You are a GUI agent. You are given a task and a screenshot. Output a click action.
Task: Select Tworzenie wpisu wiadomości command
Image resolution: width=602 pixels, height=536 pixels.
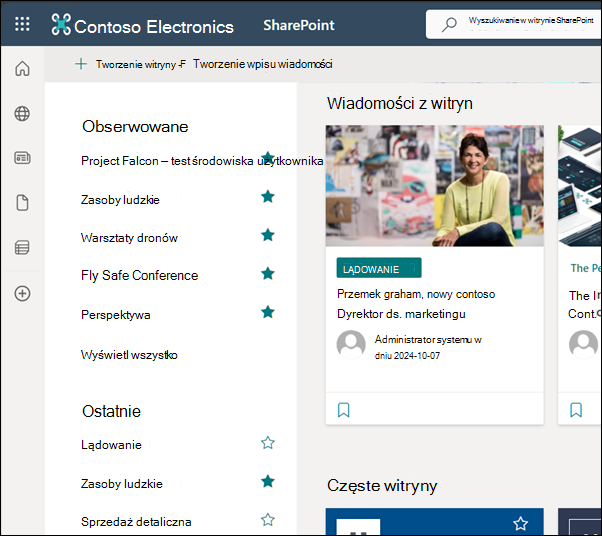(x=263, y=64)
